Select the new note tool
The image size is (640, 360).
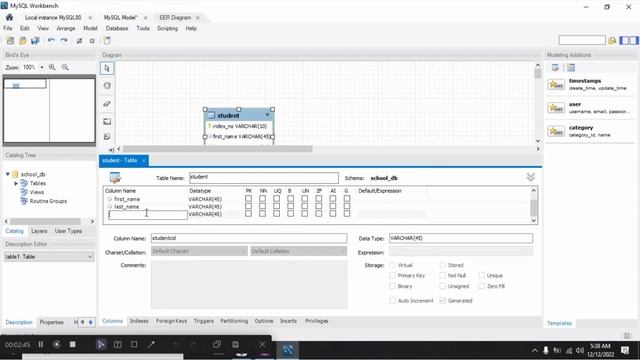107,137
